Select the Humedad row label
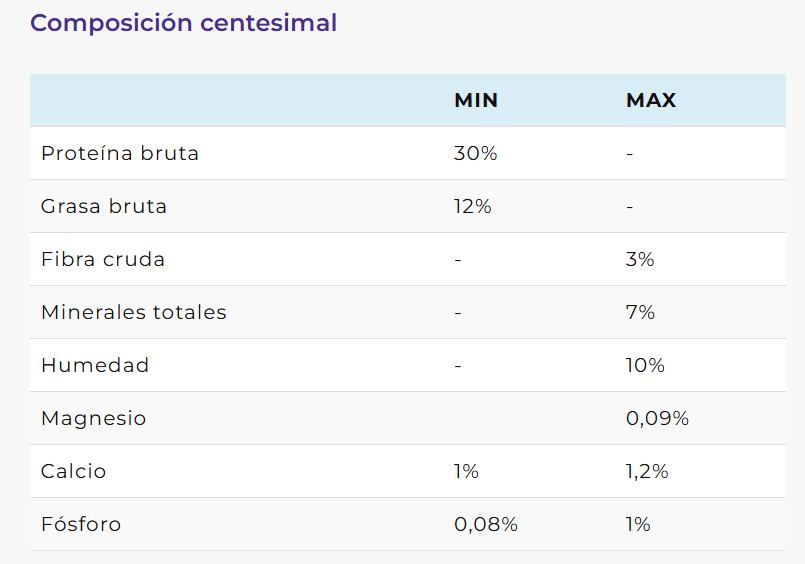 click(95, 365)
